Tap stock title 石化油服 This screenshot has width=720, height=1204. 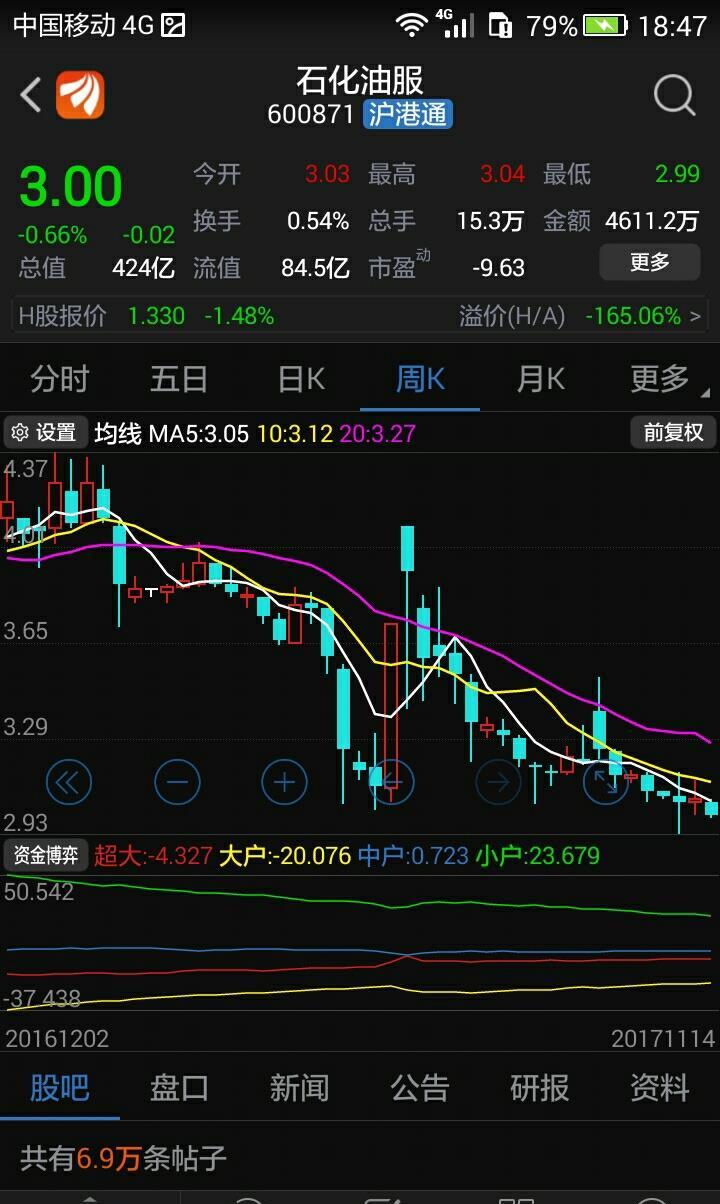click(x=360, y=79)
